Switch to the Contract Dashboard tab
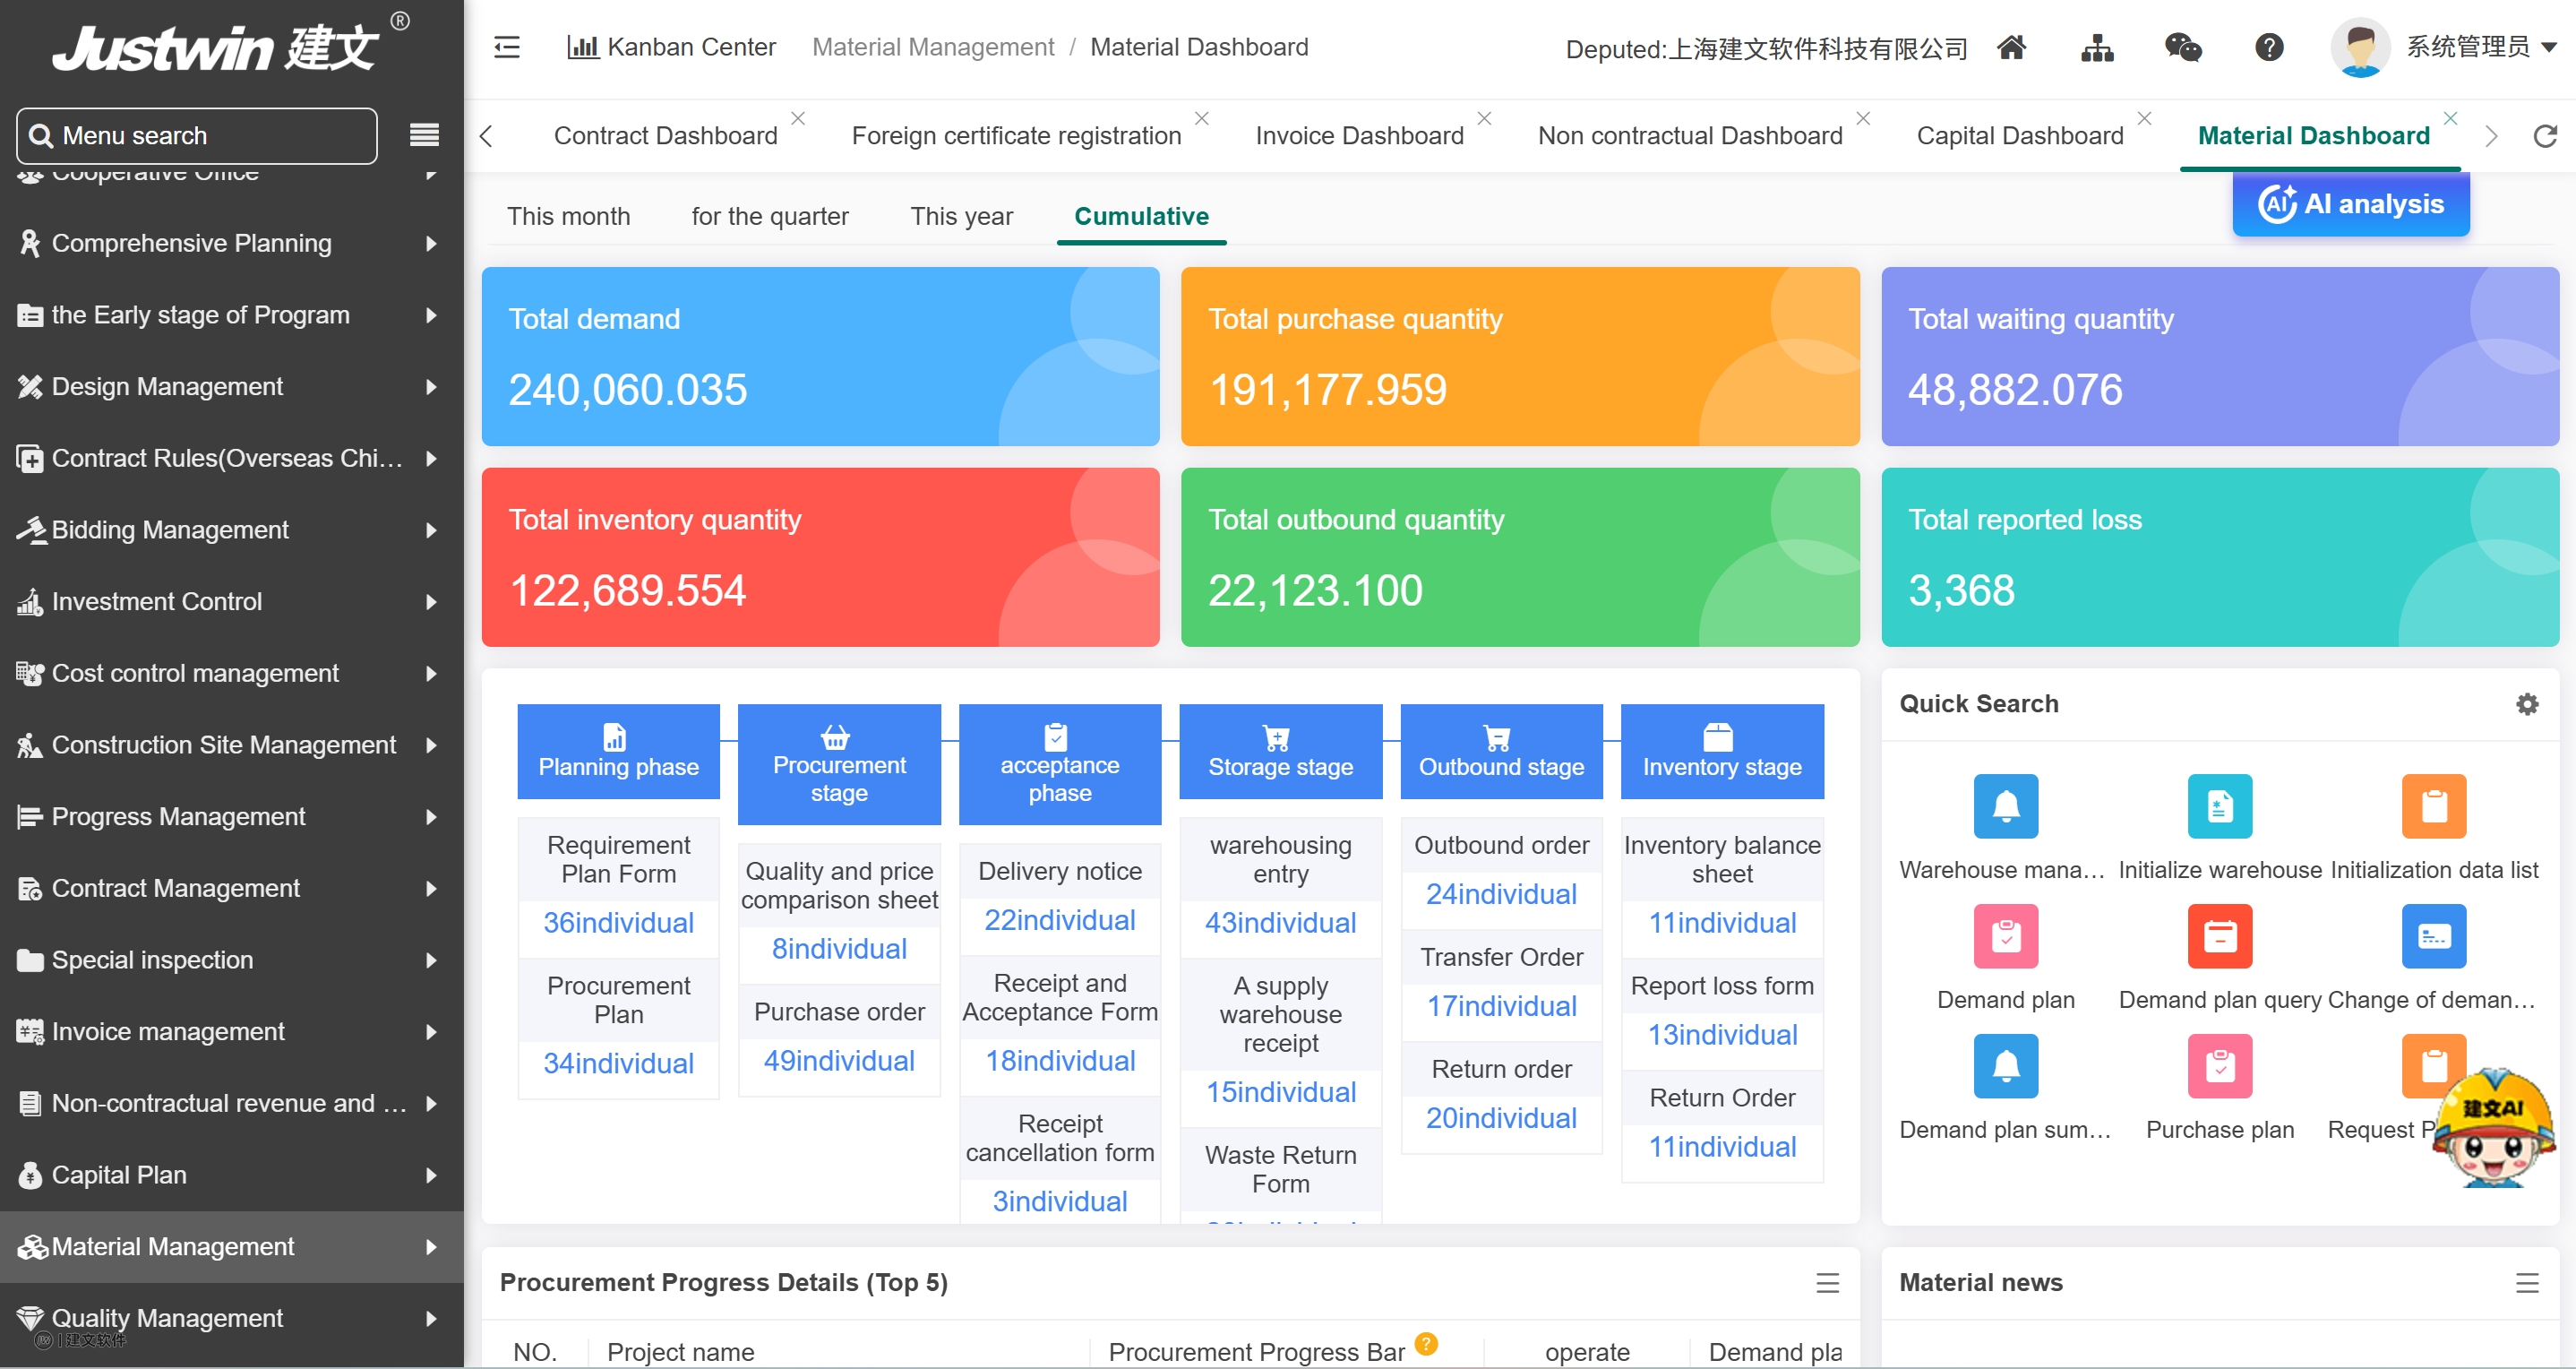The image size is (2576, 1369). 665,135
